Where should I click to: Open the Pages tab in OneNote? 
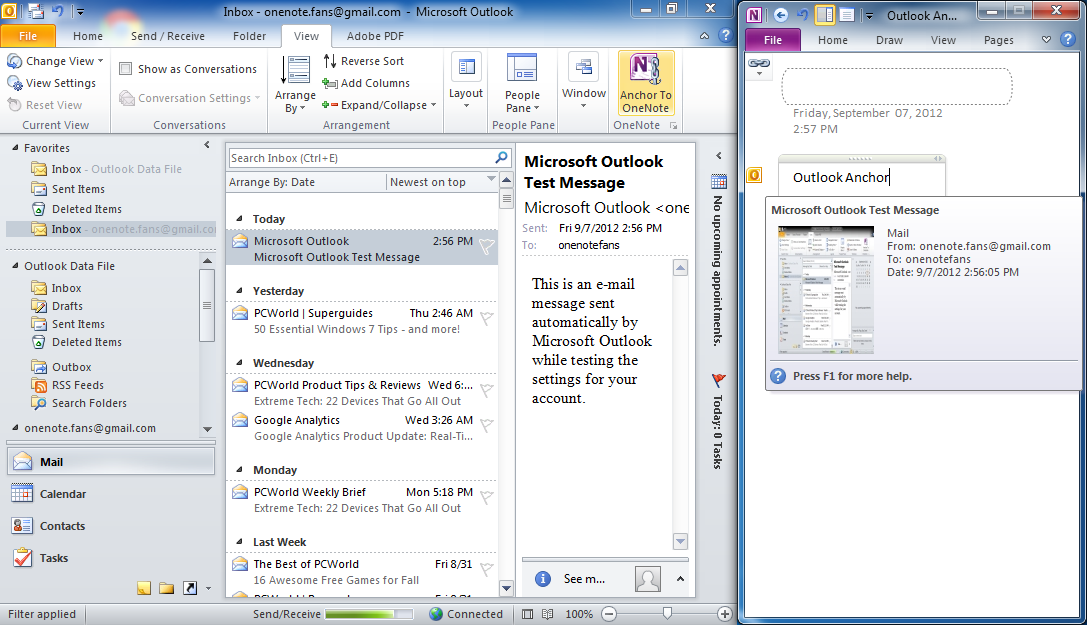coord(998,40)
